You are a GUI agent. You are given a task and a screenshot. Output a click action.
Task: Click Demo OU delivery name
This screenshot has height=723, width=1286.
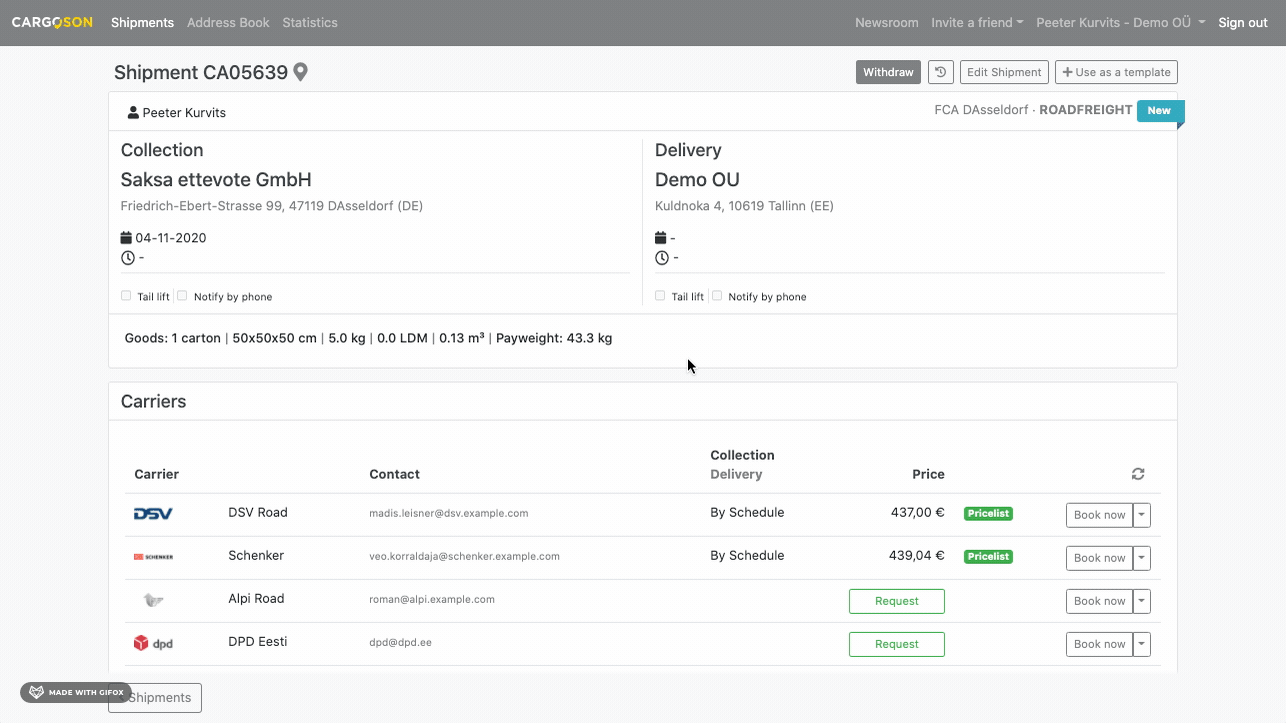pyautogui.click(x=697, y=180)
